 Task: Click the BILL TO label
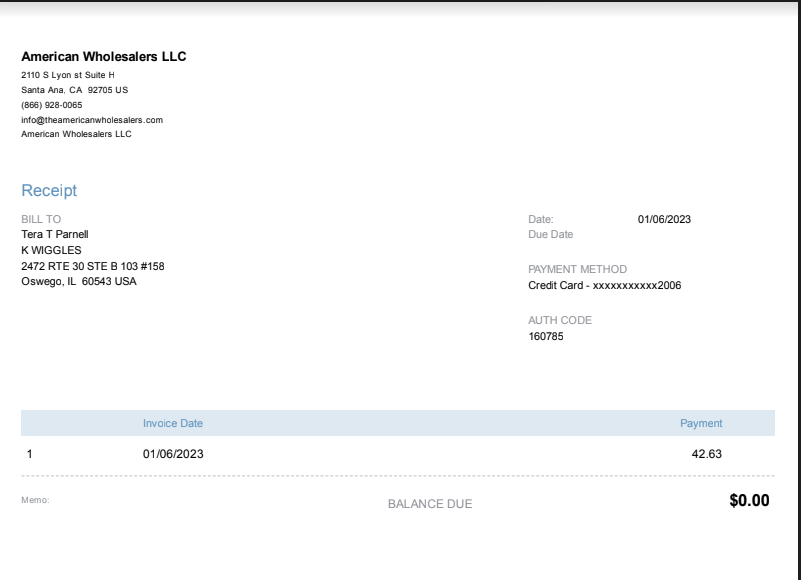(x=41, y=219)
